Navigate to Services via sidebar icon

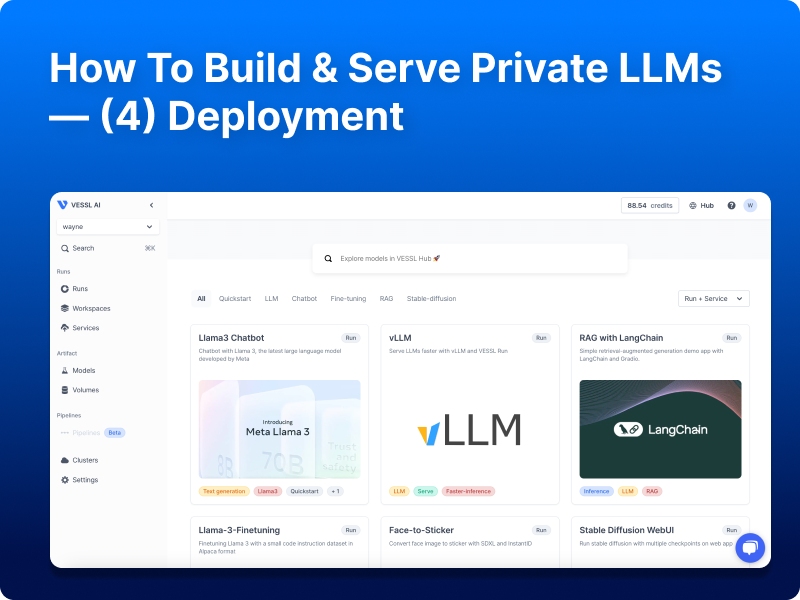coord(86,327)
